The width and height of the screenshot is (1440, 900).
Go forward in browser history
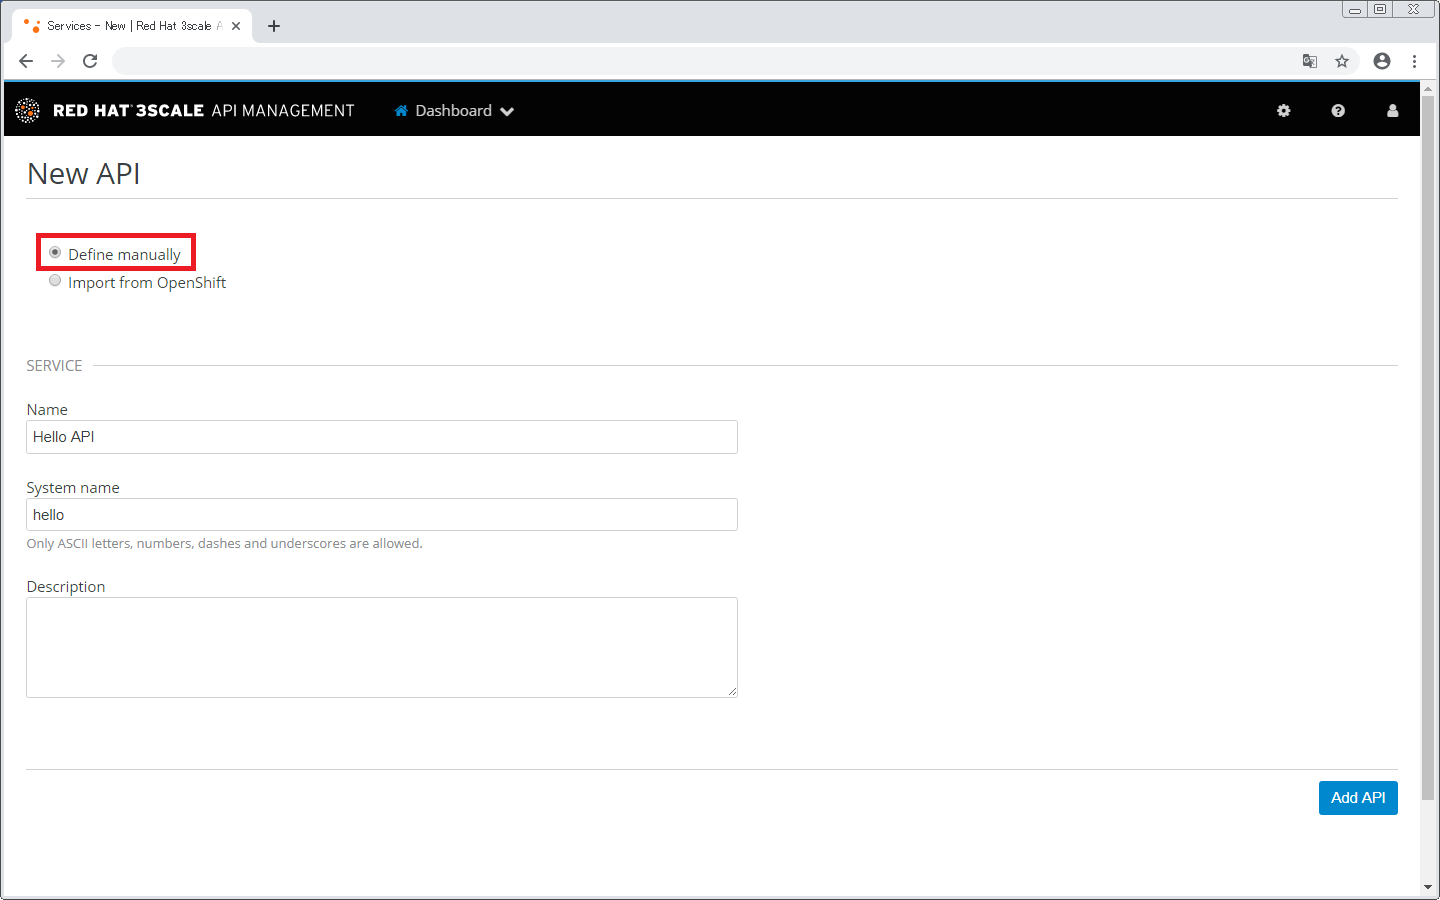coord(58,61)
